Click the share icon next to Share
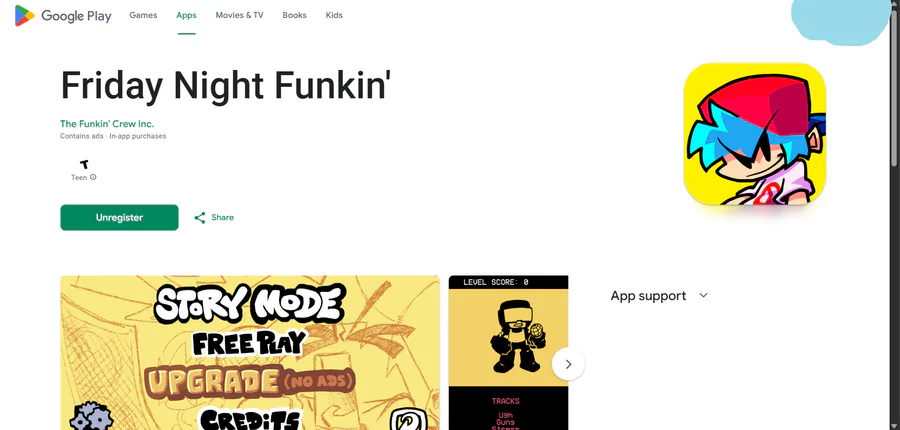Image resolution: width=900 pixels, height=430 pixels. point(200,218)
